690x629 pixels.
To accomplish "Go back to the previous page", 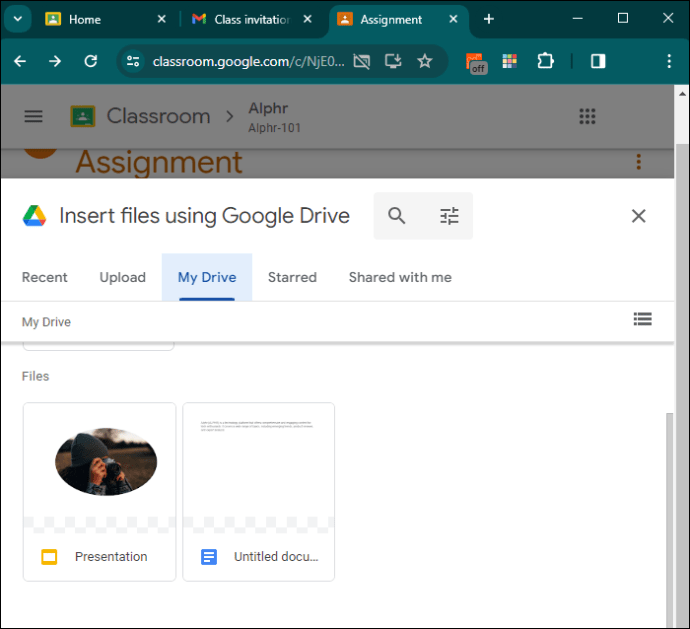I will pyautogui.click(x=20, y=61).
